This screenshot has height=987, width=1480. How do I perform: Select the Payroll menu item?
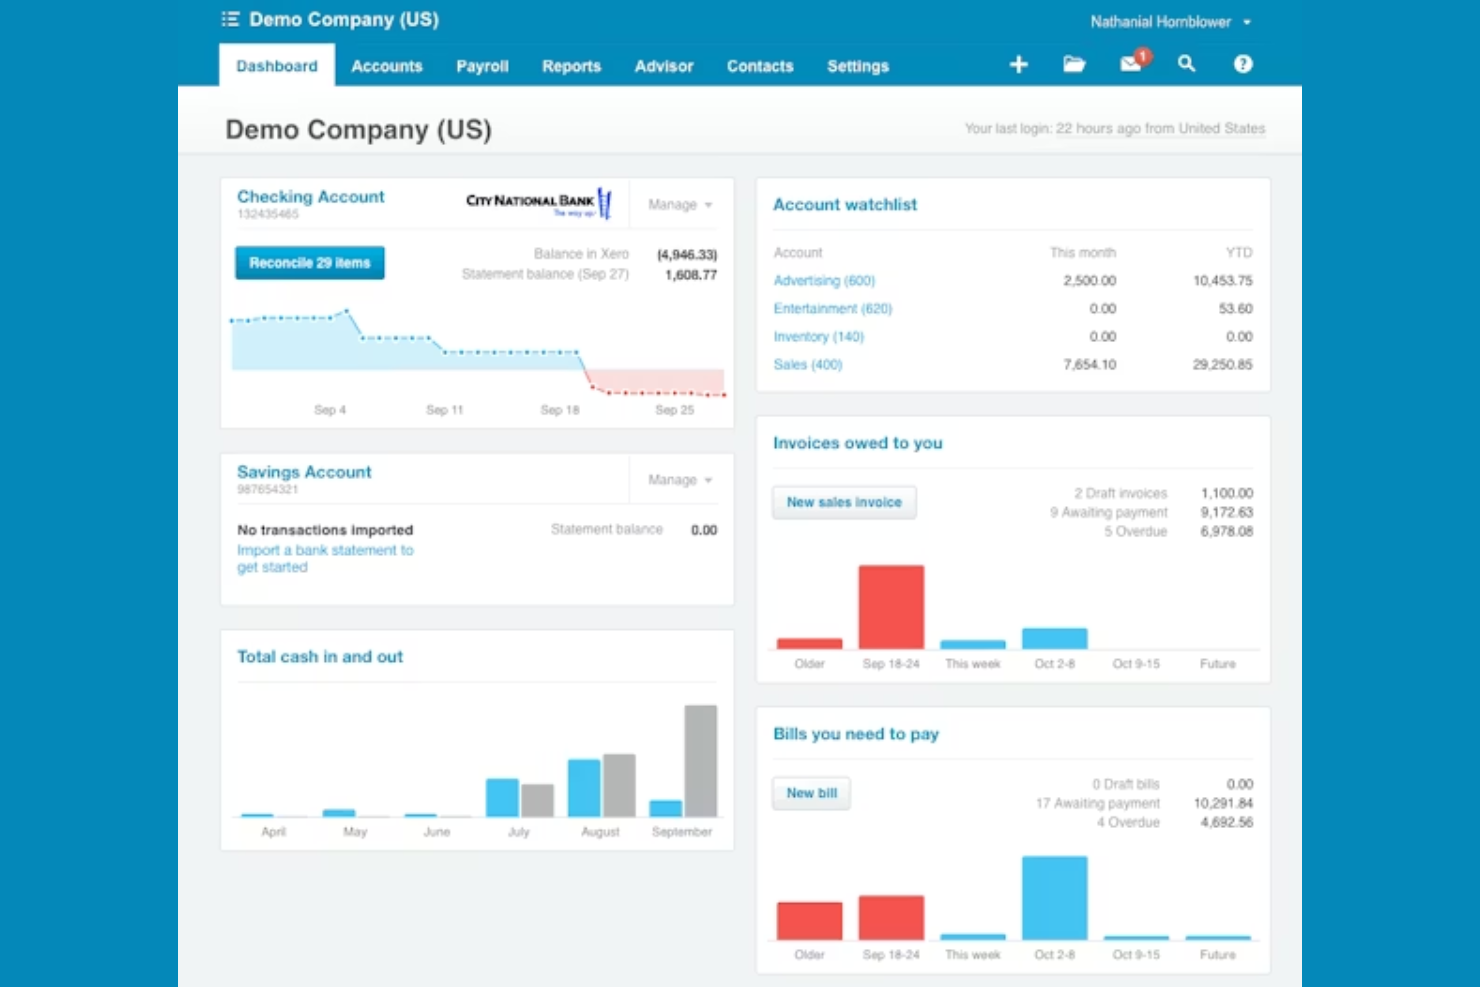click(482, 66)
